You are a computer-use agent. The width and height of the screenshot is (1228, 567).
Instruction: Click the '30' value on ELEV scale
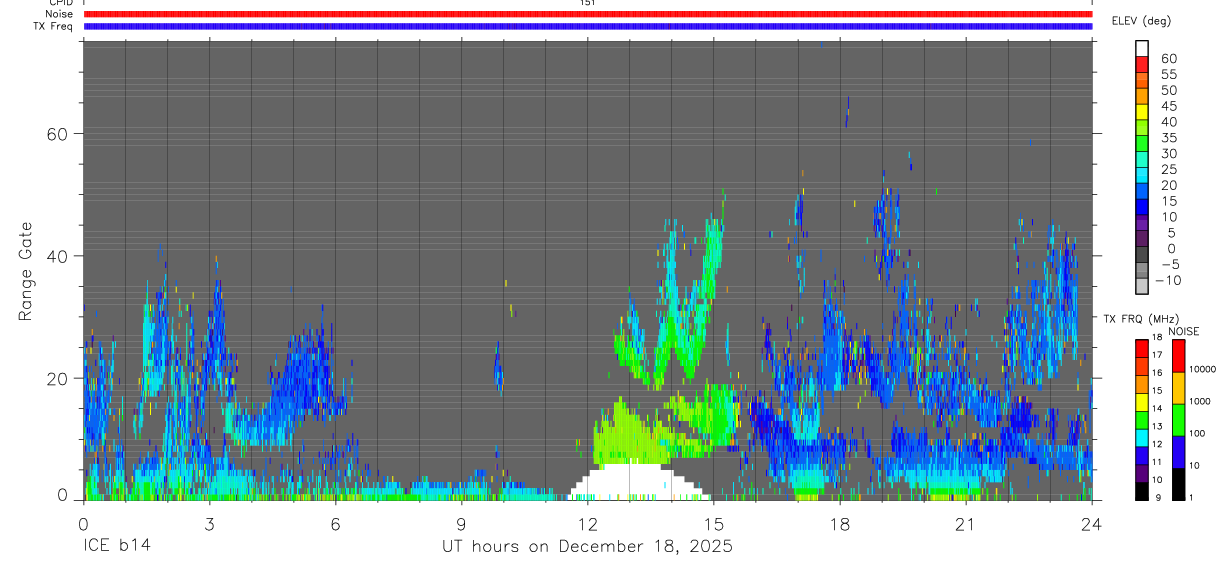click(x=1168, y=153)
